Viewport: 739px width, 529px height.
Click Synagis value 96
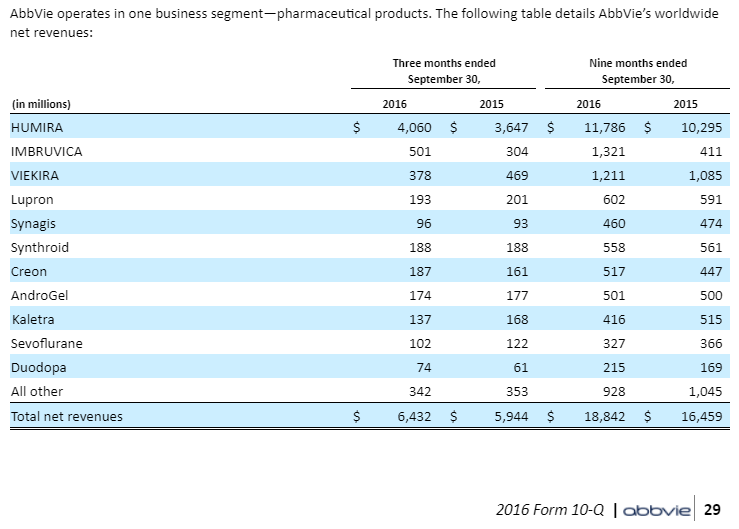pos(424,224)
